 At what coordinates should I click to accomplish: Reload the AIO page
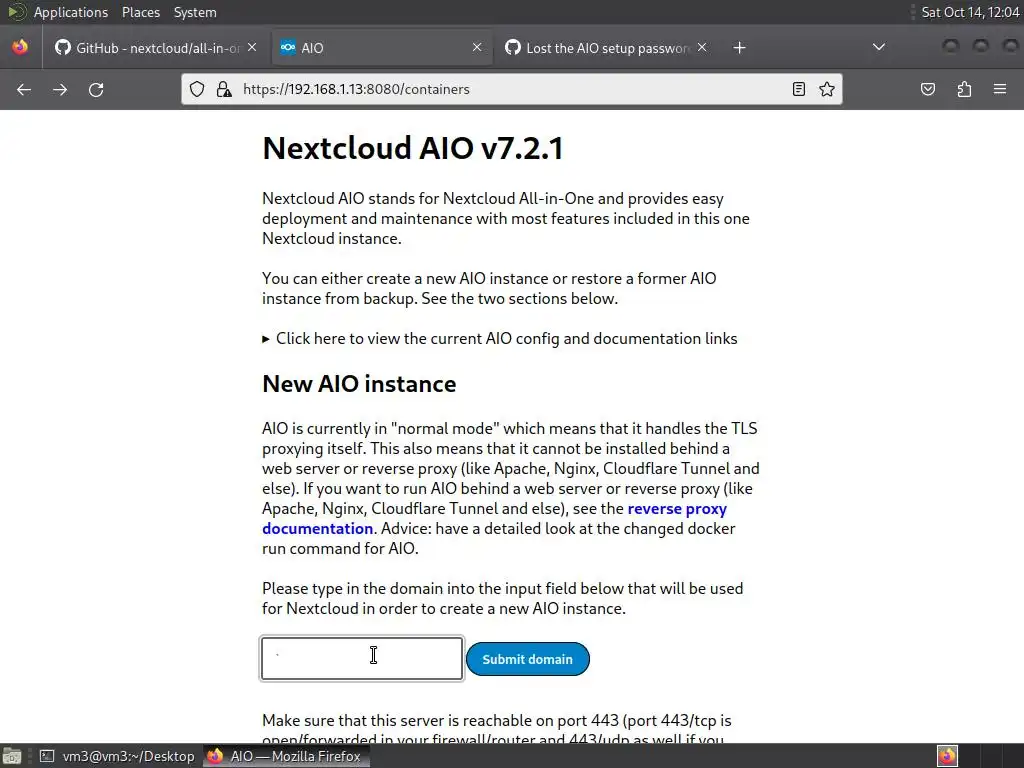[96, 89]
